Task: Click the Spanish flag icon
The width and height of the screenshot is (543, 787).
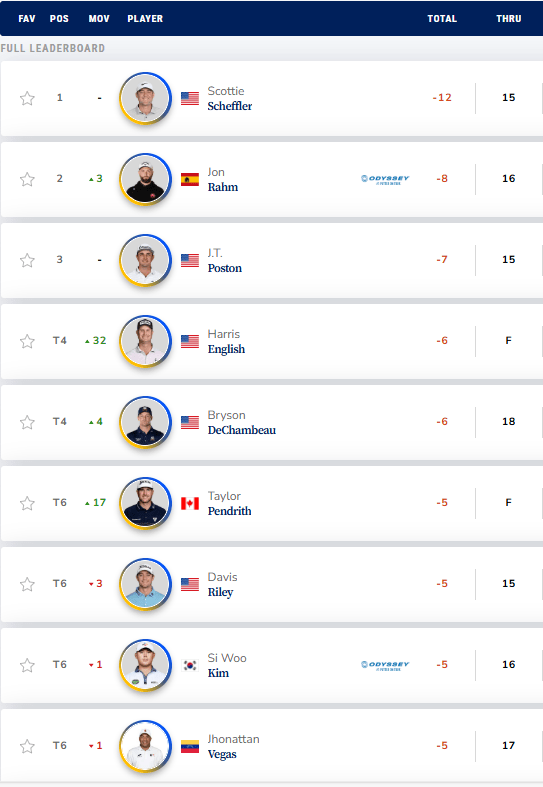Action: (190, 179)
